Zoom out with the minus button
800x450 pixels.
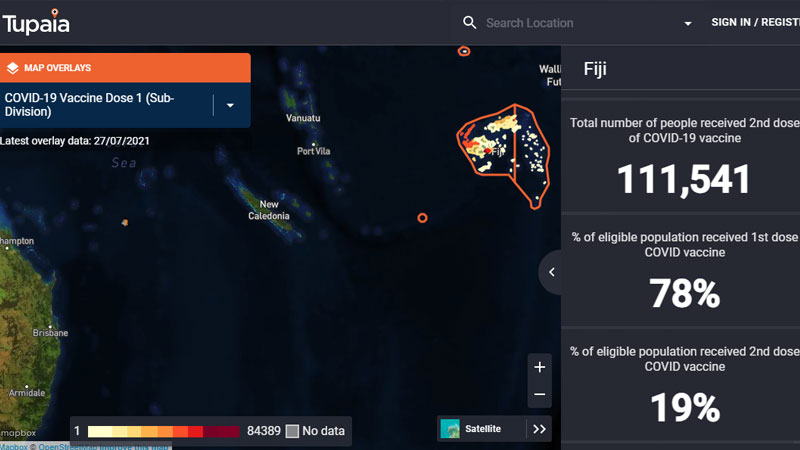click(539, 394)
